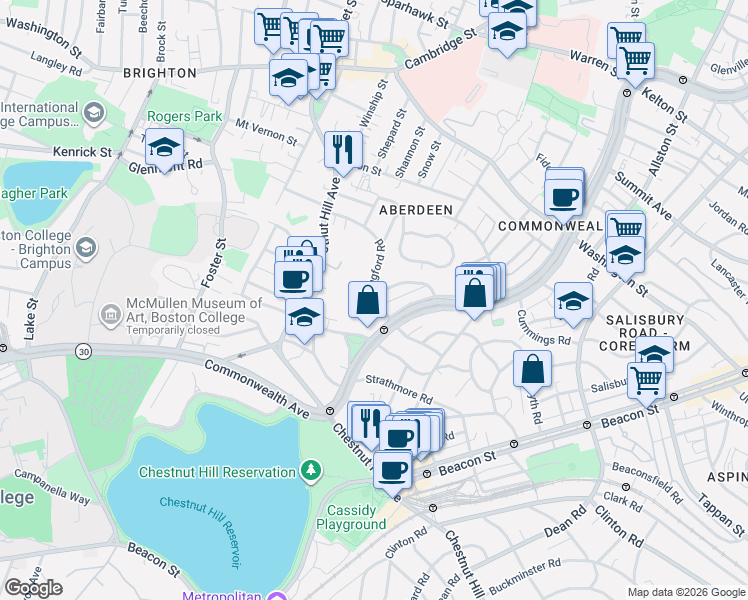
Task: Select the Chestnut Hill Reservation label
Action: (217, 472)
